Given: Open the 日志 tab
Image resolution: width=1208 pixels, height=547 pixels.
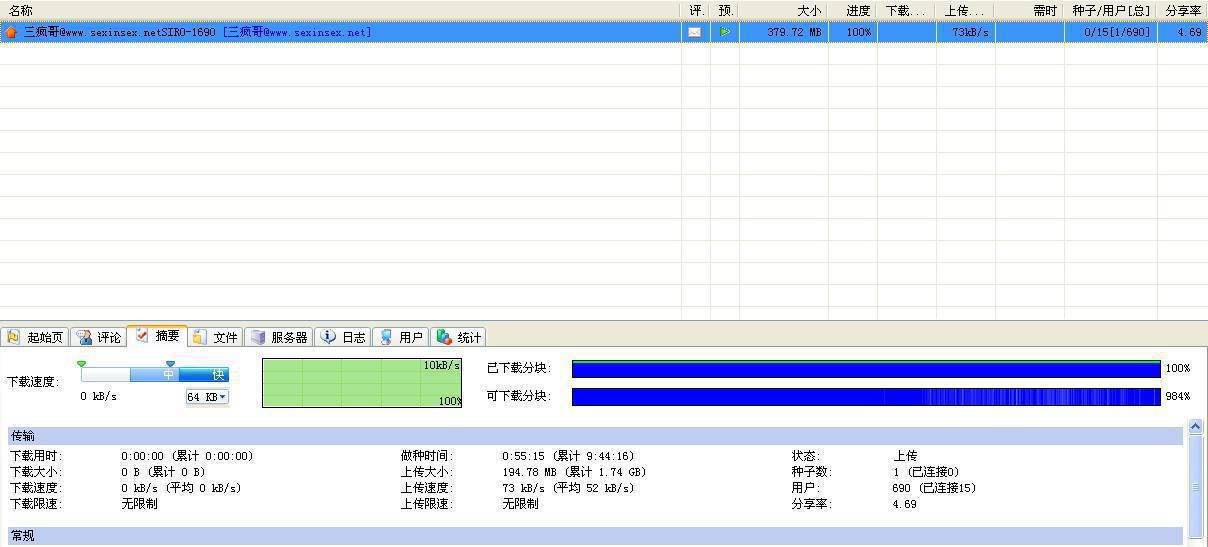Looking at the screenshot, I should [343, 337].
